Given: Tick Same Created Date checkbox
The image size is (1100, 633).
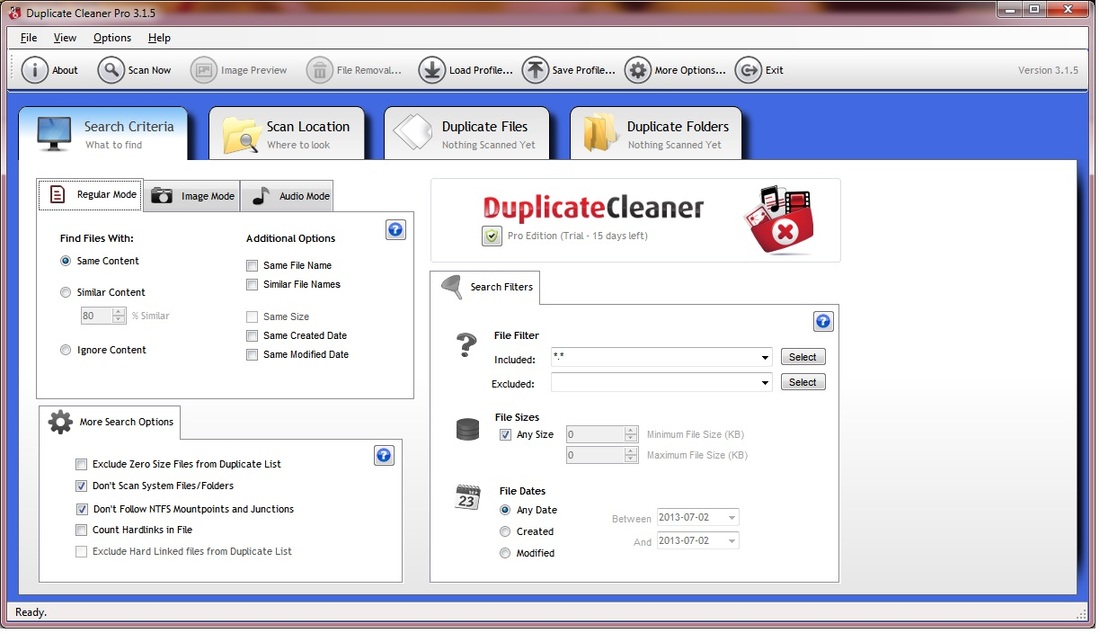Looking at the screenshot, I should (252, 336).
